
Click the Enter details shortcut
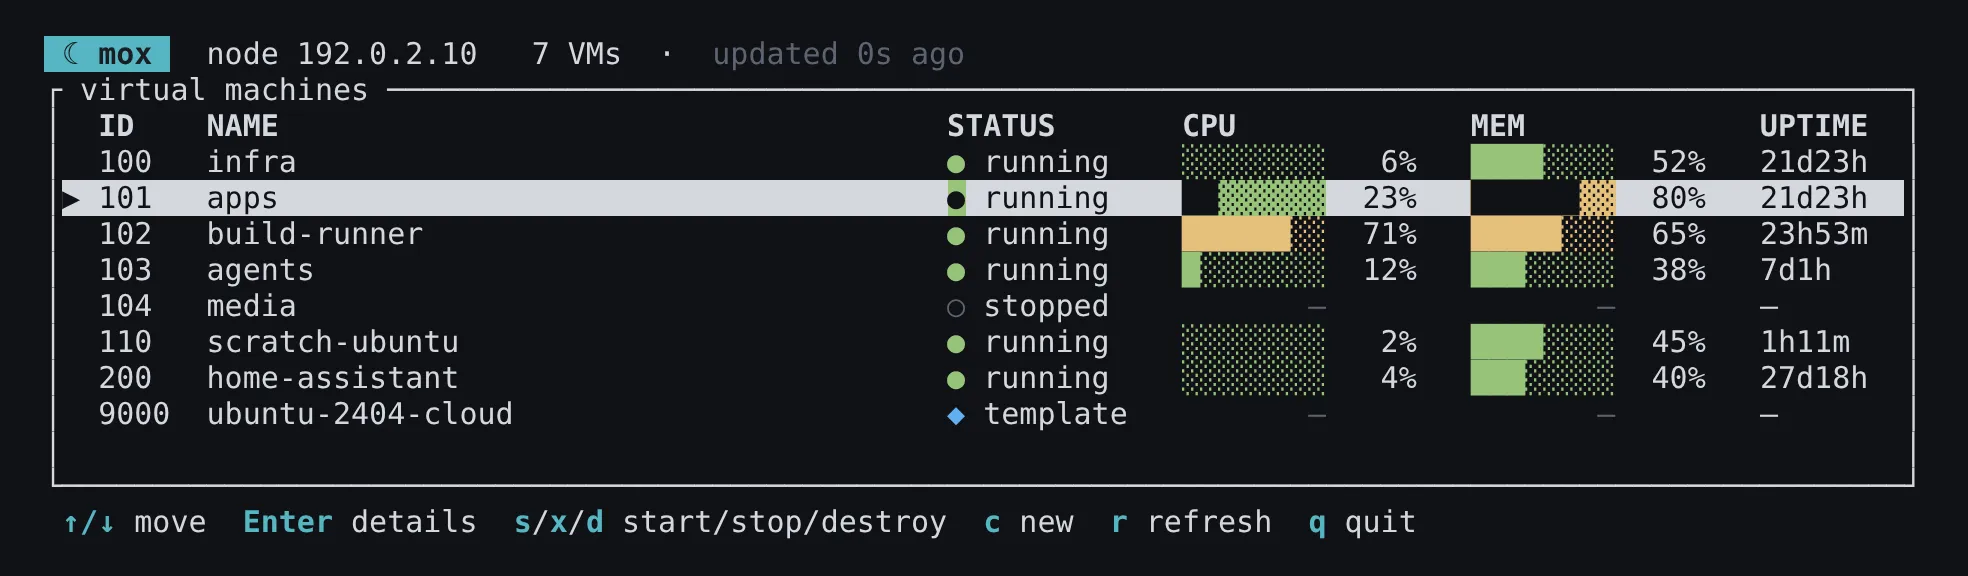(360, 522)
